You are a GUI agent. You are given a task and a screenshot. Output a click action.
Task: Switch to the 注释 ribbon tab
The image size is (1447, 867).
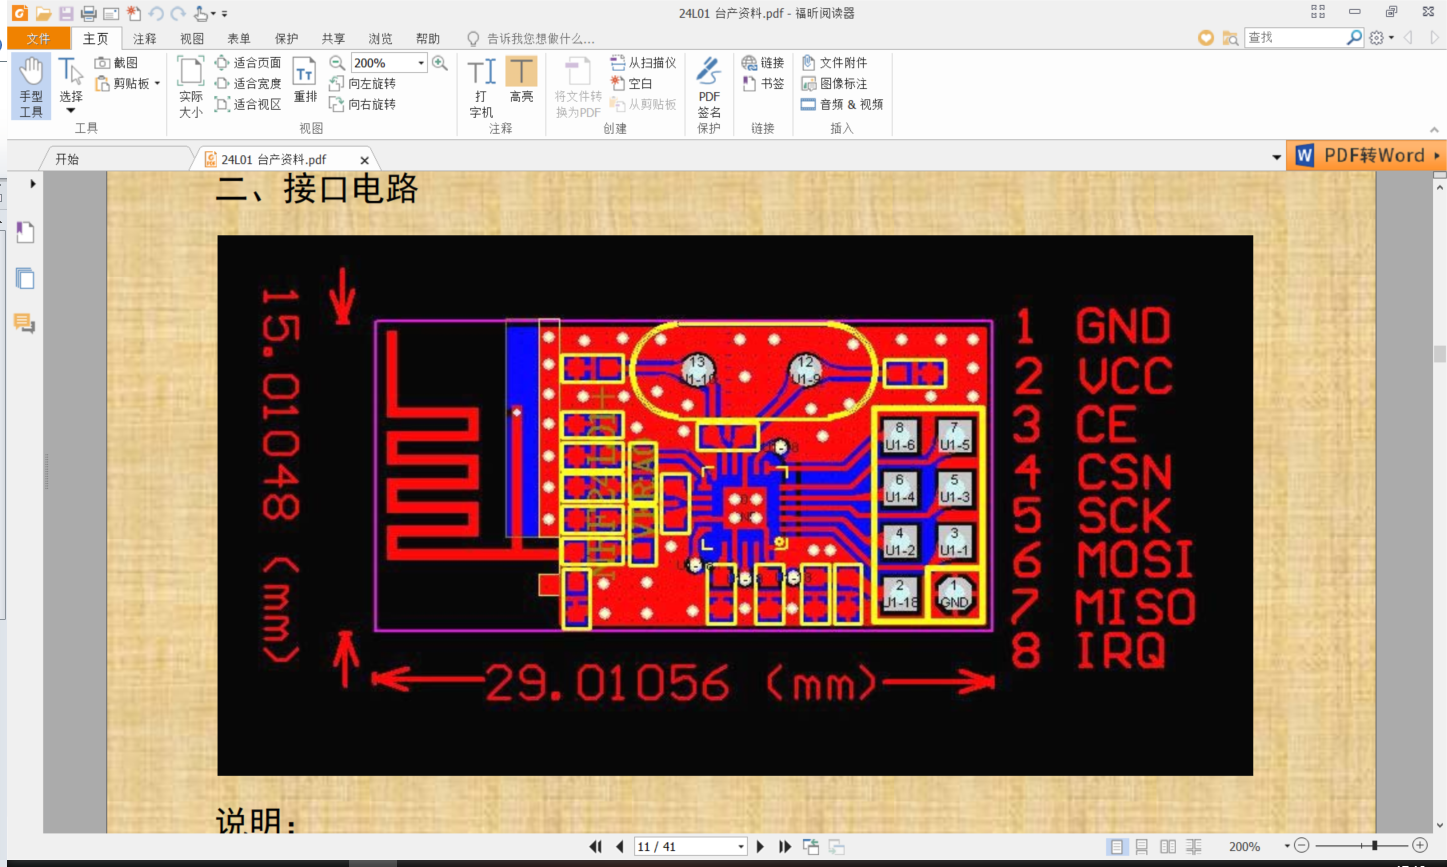[x=145, y=39]
